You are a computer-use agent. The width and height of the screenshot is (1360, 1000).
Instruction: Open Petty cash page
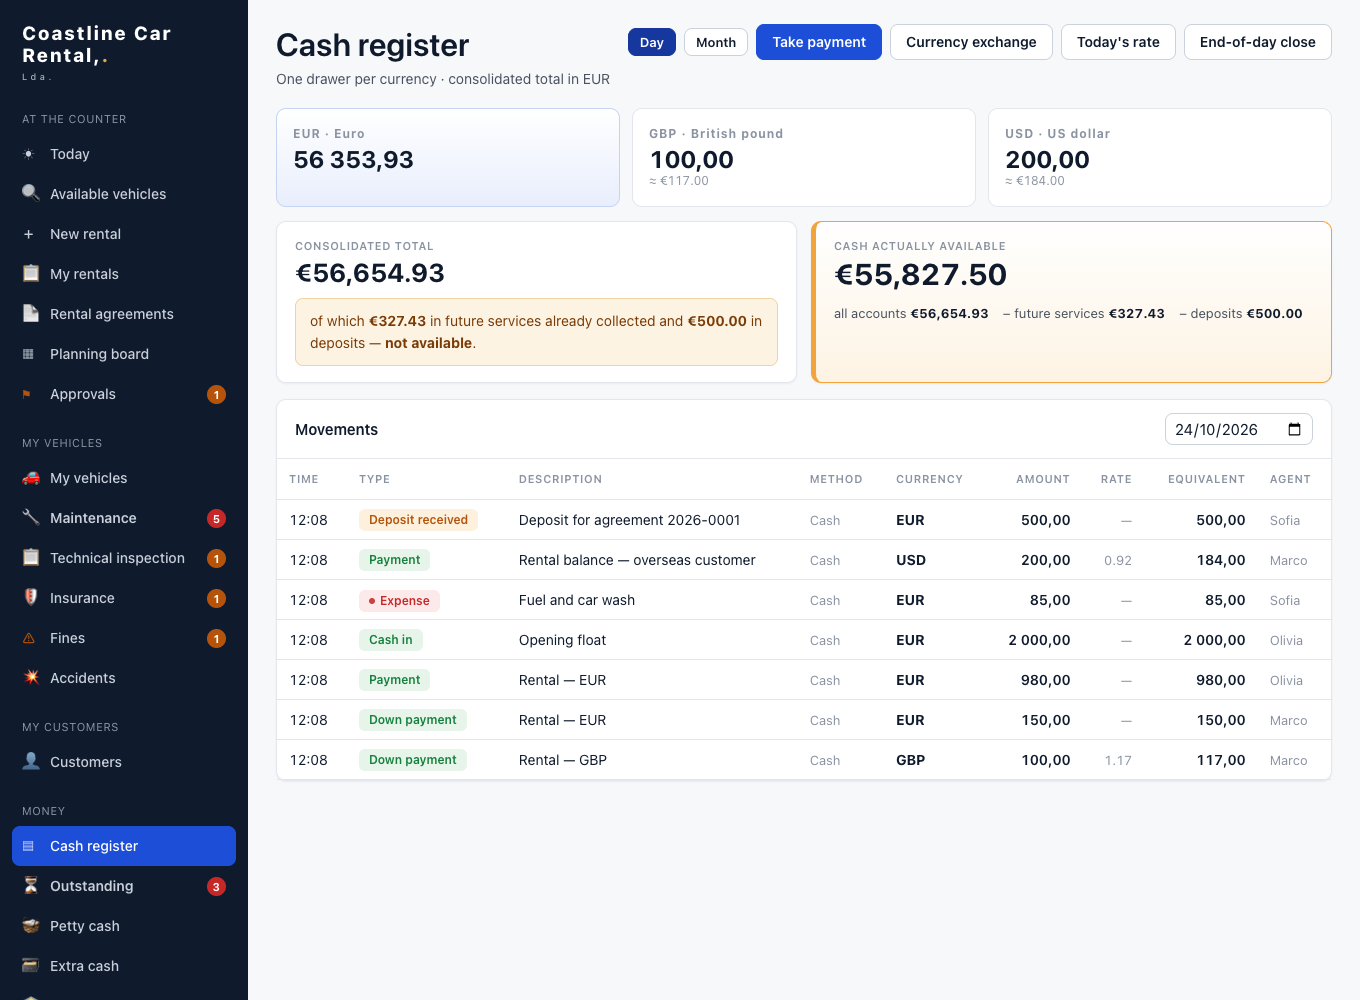tap(124, 926)
